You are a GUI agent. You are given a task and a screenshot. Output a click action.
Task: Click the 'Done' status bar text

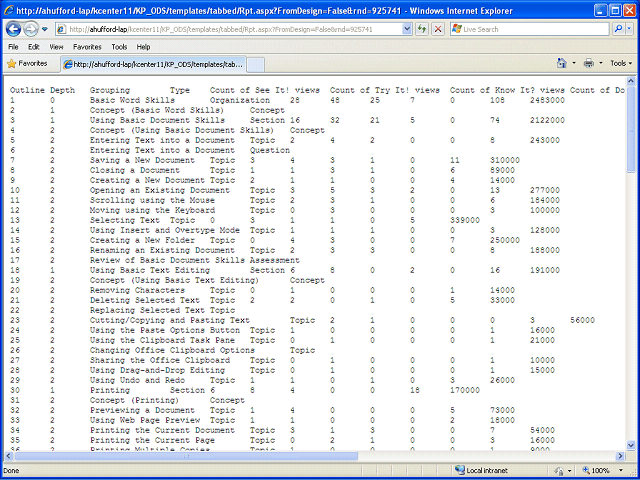(x=11, y=471)
